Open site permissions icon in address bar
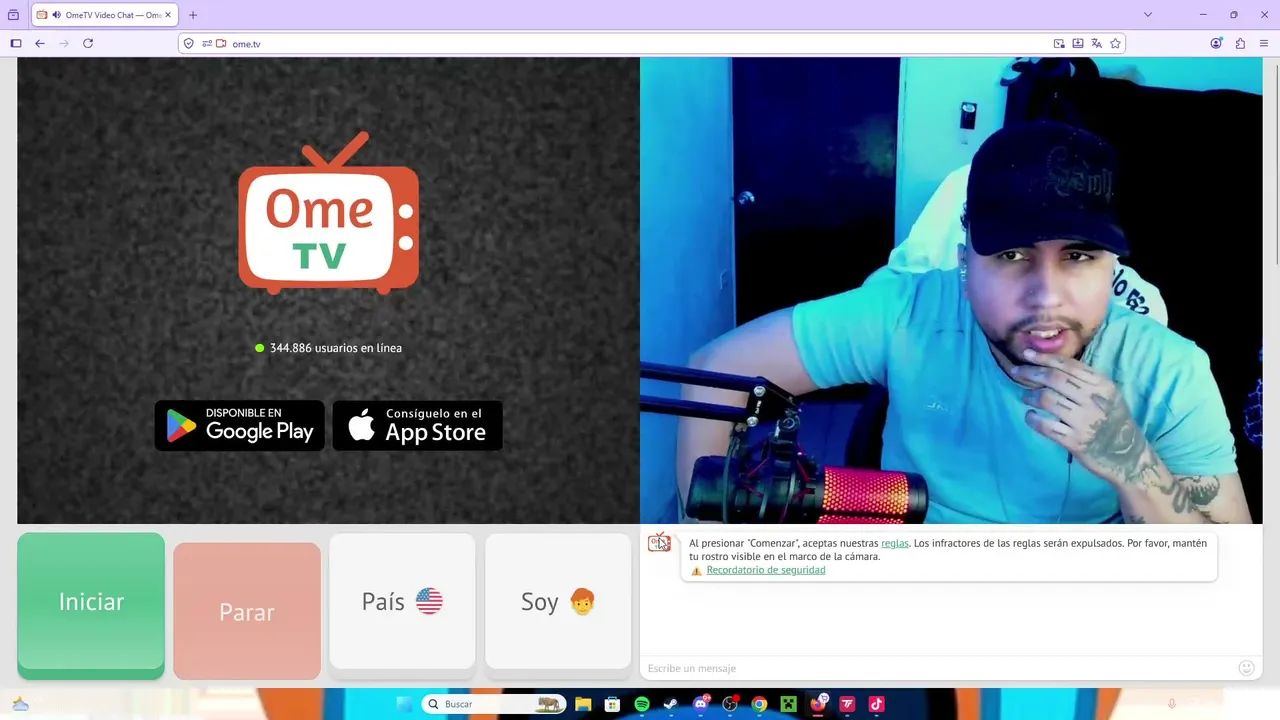The image size is (1280, 720). (x=207, y=44)
